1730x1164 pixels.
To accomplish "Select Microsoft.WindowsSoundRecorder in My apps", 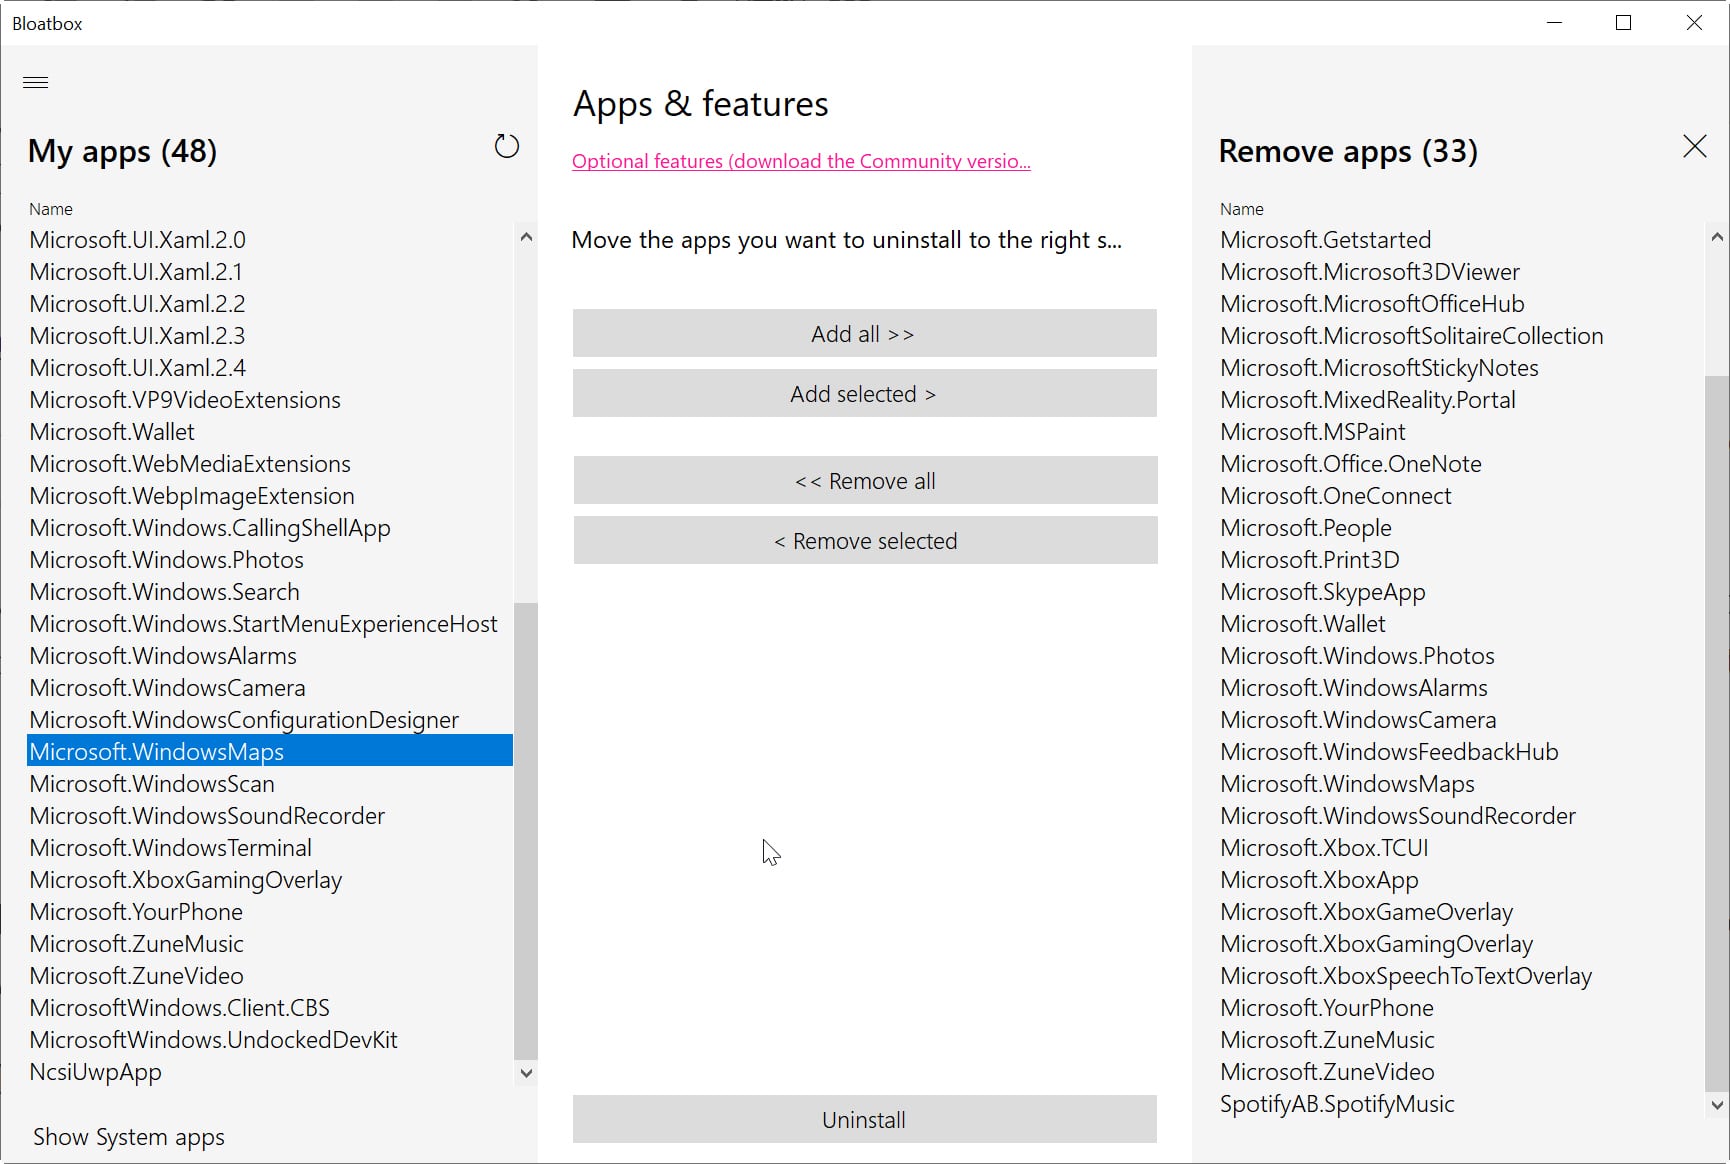I will point(270,816).
